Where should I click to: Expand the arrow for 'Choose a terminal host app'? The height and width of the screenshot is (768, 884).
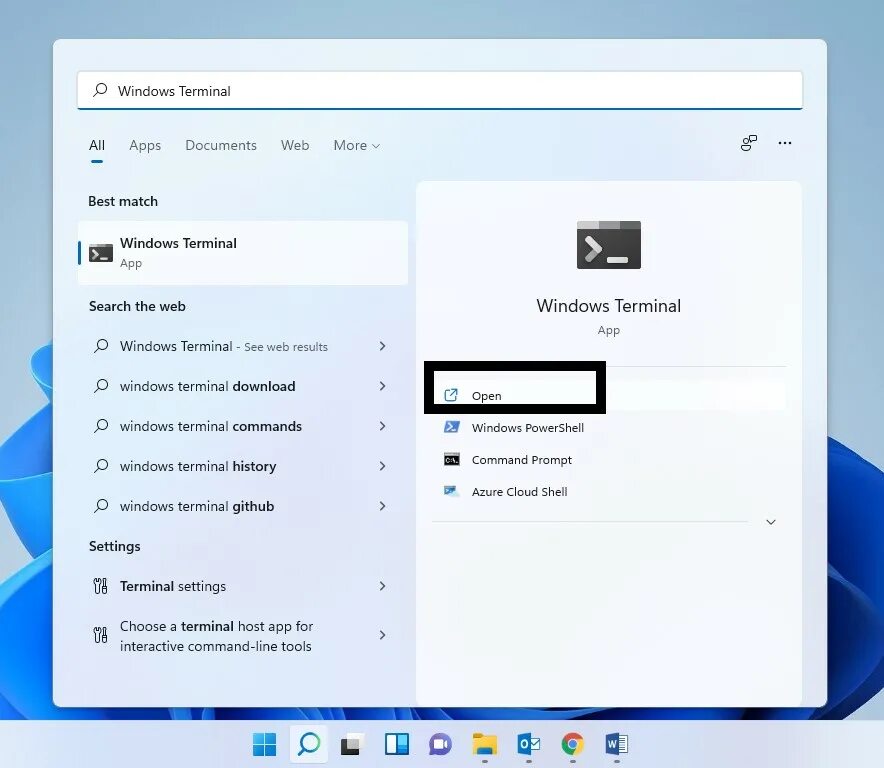382,635
